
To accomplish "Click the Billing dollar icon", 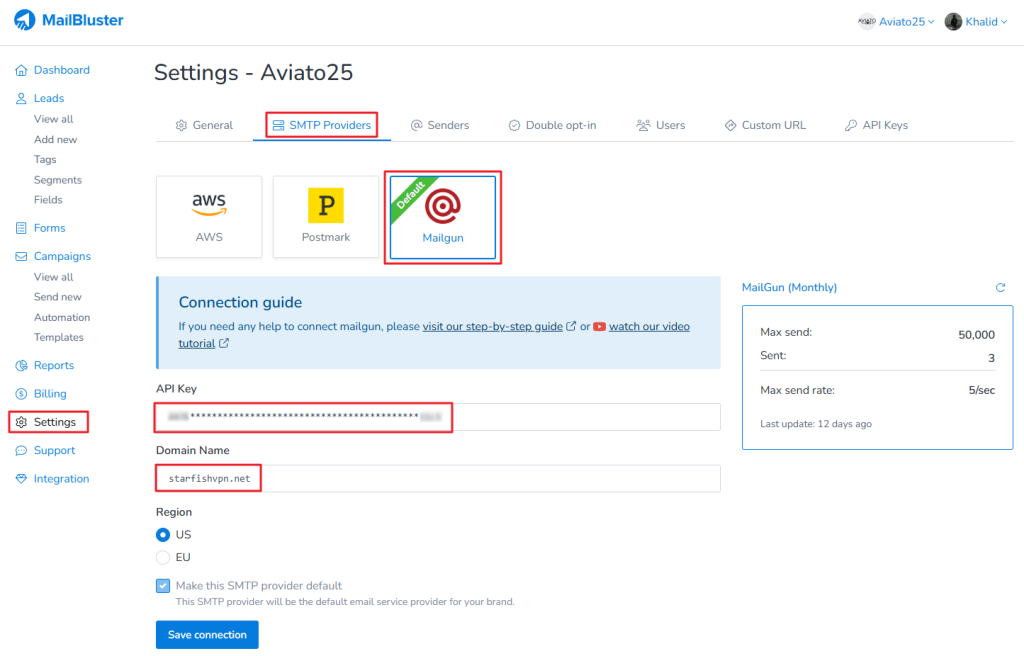I will coord(21,393).
